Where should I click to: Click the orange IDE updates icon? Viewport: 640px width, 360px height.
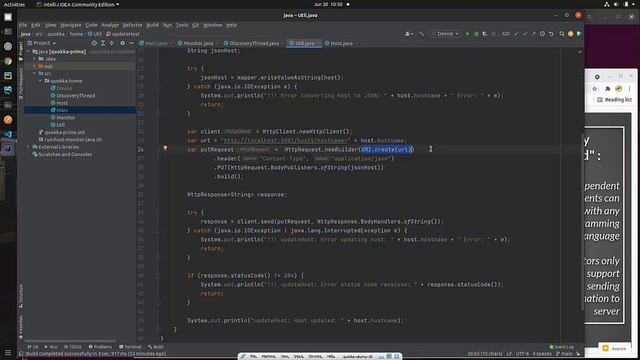(571, 34)
